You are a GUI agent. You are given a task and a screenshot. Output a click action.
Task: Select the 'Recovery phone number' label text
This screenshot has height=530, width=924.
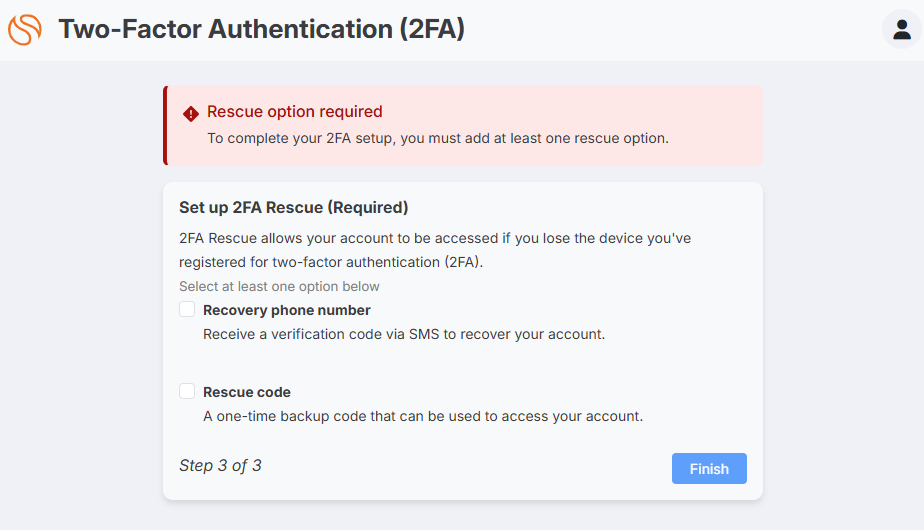click(x=286, y=310)
